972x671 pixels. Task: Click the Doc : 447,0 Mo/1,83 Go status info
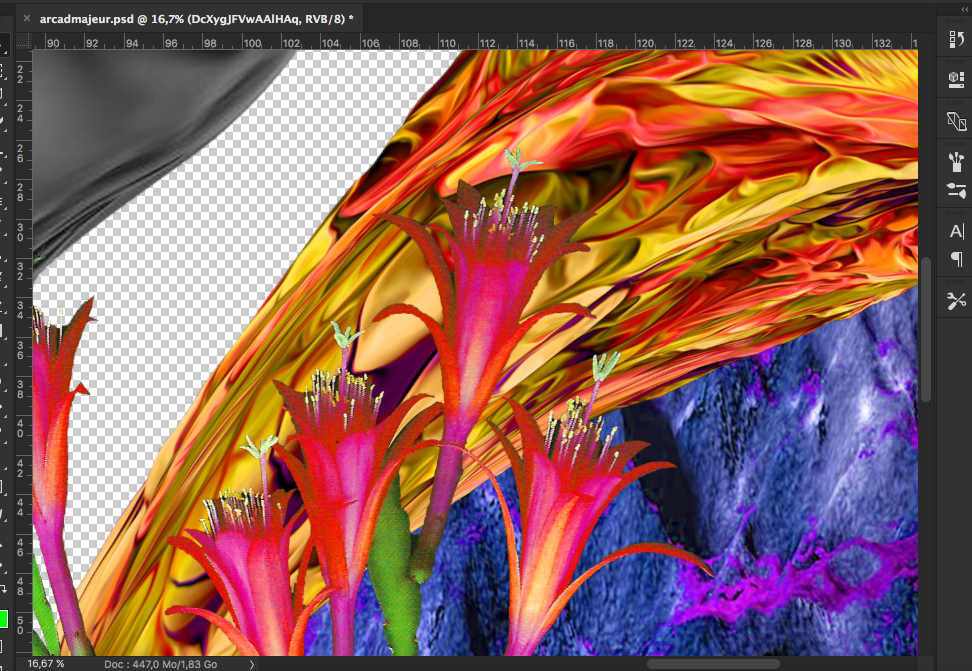pos(160,664)
